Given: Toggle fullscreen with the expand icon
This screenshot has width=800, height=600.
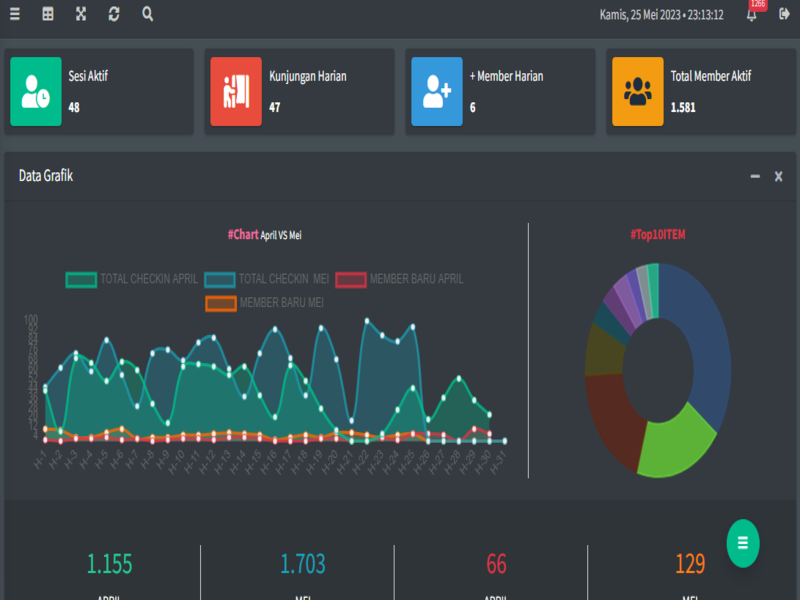Looking at the screenshot, I should pos(81,14).
